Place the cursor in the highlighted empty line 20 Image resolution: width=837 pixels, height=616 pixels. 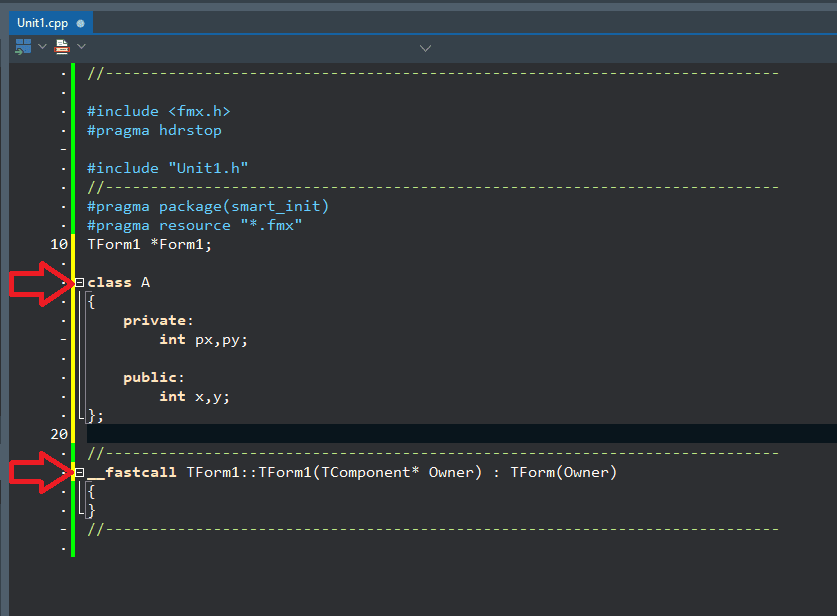(x=462, y=433)
